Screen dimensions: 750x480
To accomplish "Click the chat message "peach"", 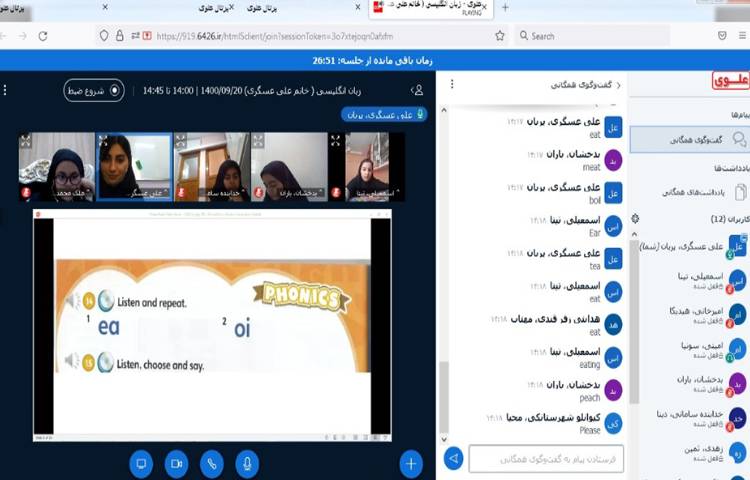I will click(590, 398).
